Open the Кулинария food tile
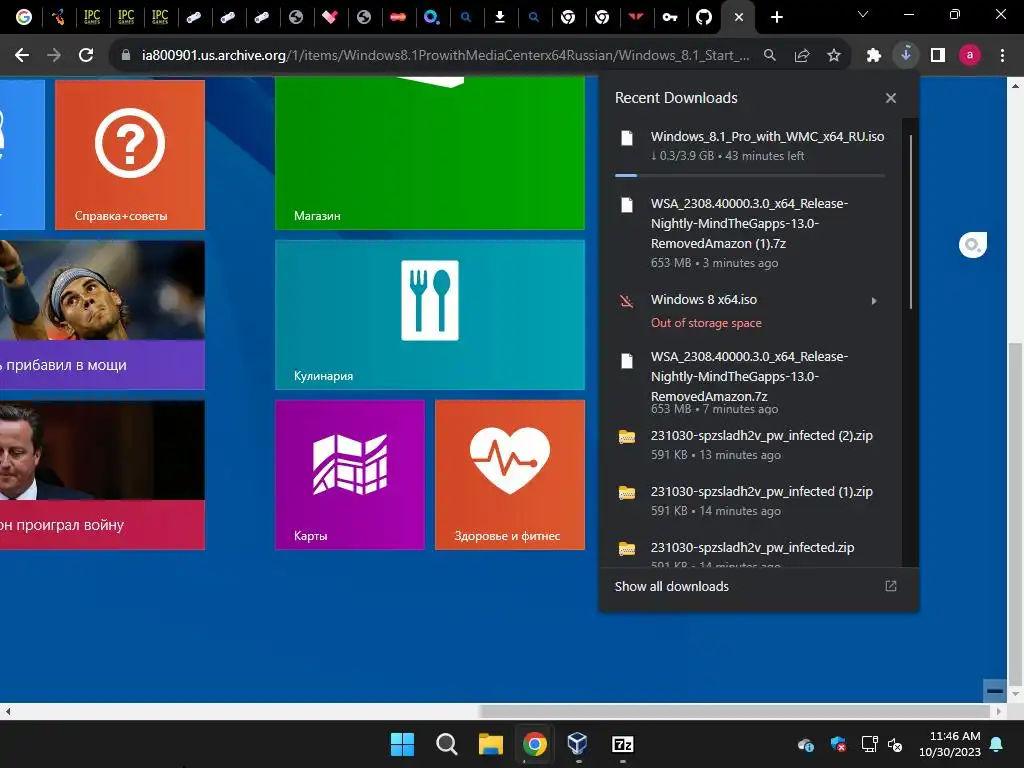Screen dimensions: 1024x768 pos(430,315)
